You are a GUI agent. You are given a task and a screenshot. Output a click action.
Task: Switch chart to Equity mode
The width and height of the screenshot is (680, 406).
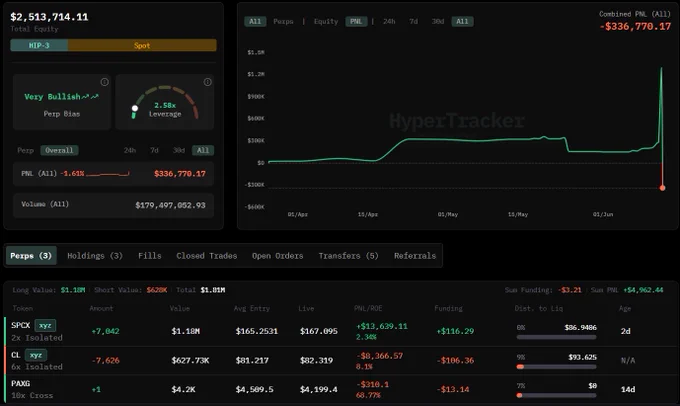pyautogui.click(x=326, y=21)
